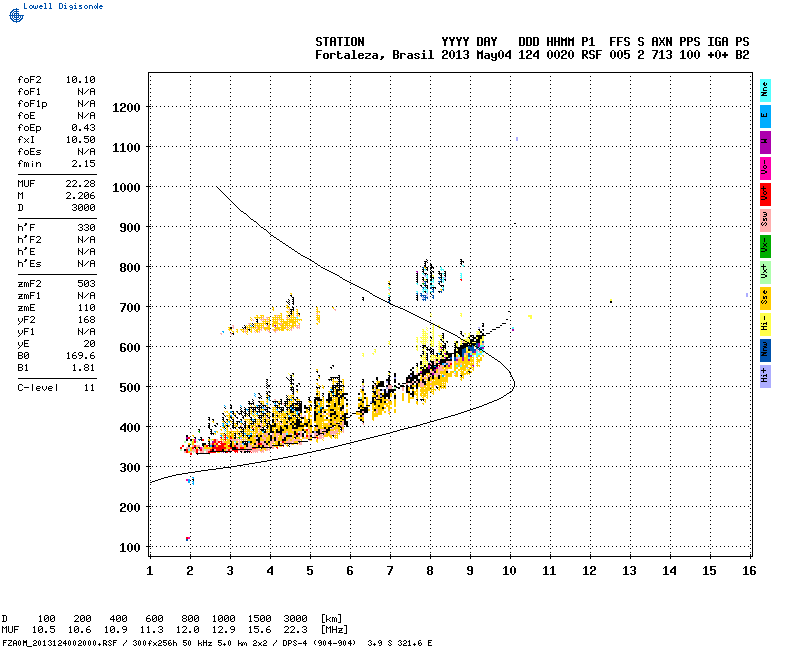Select the zmF2 value 503
The height and width of the screenshot is (650, 800).
coord(86,284)
